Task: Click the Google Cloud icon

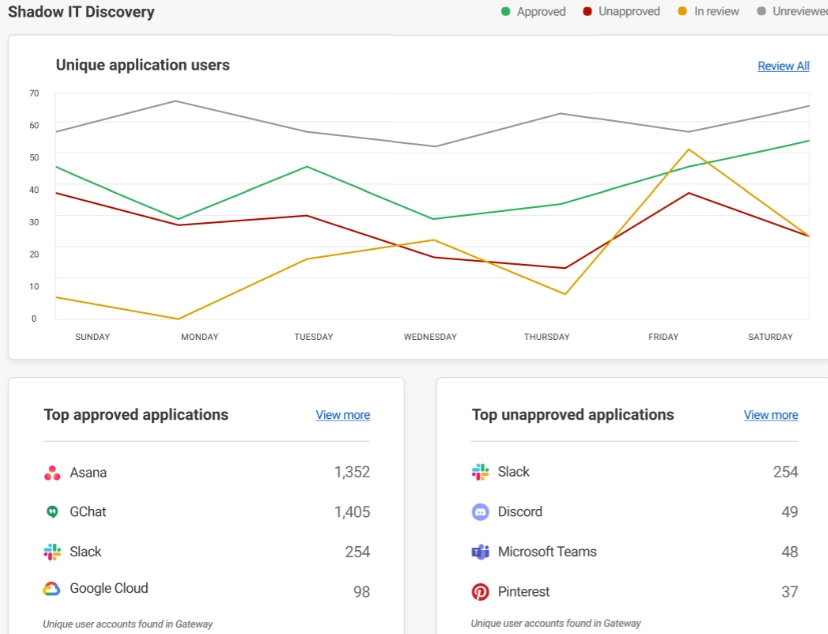Action: 52,589
